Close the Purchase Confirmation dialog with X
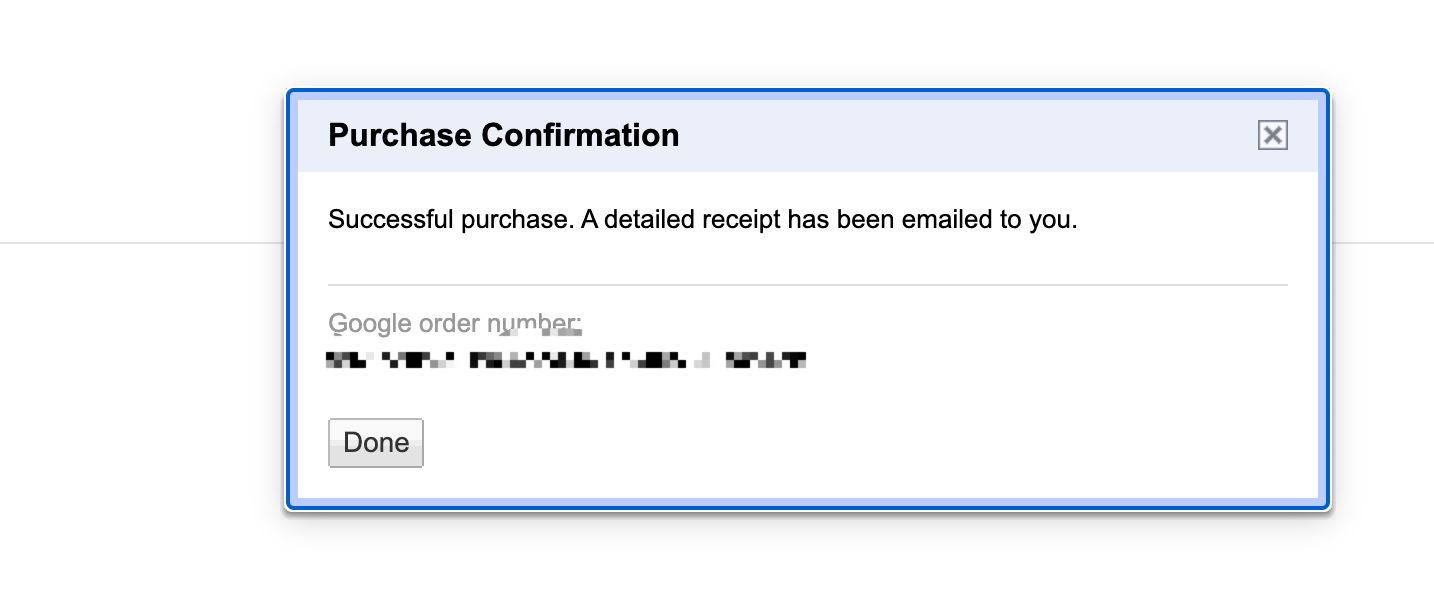This screenshot has width=1434, height=596. coord(1272,135)
